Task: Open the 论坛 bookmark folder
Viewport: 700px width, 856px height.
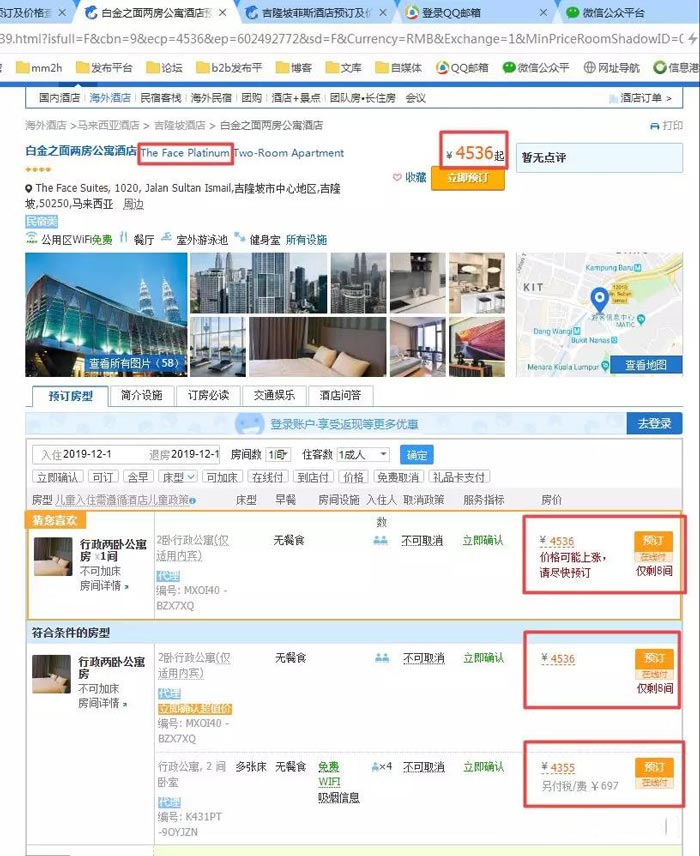Action: [164, 68]
